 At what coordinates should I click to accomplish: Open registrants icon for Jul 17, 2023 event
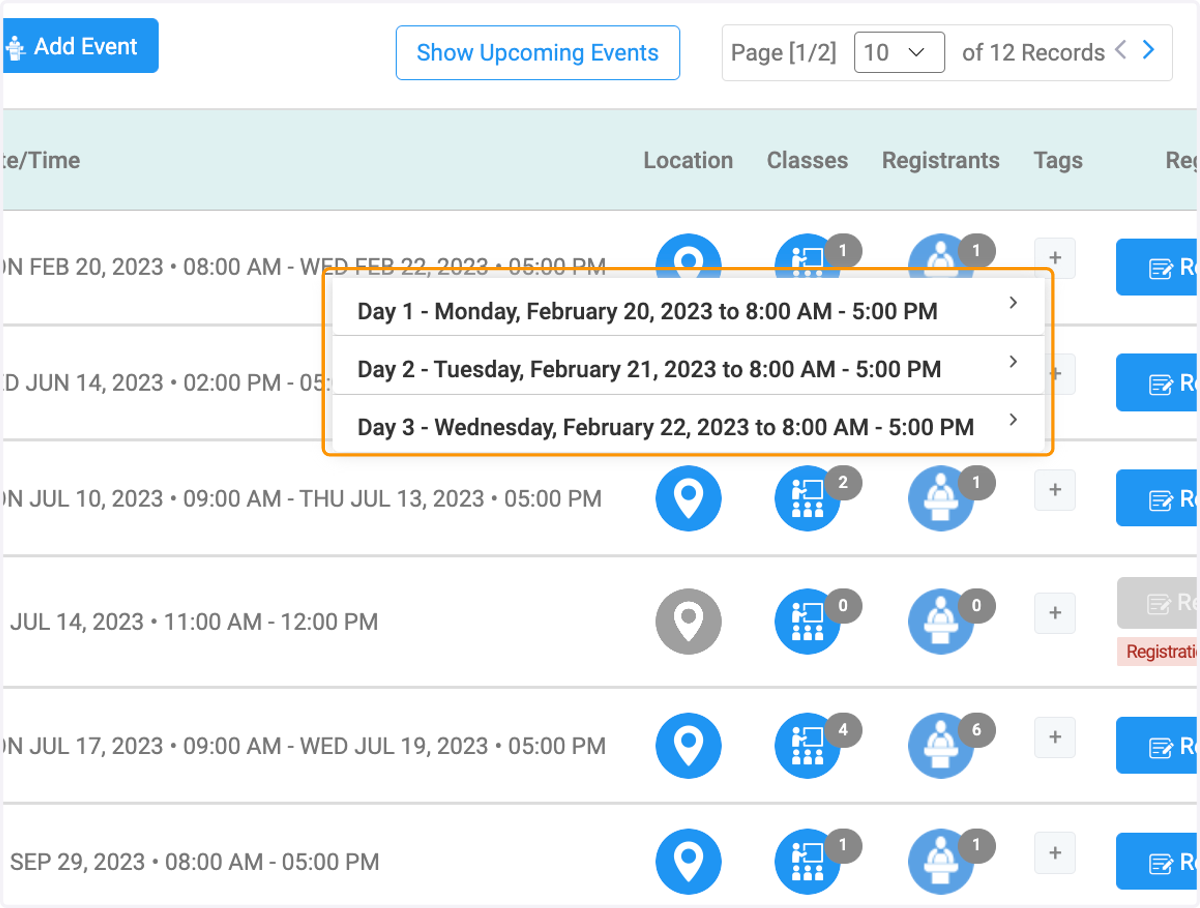941,746
